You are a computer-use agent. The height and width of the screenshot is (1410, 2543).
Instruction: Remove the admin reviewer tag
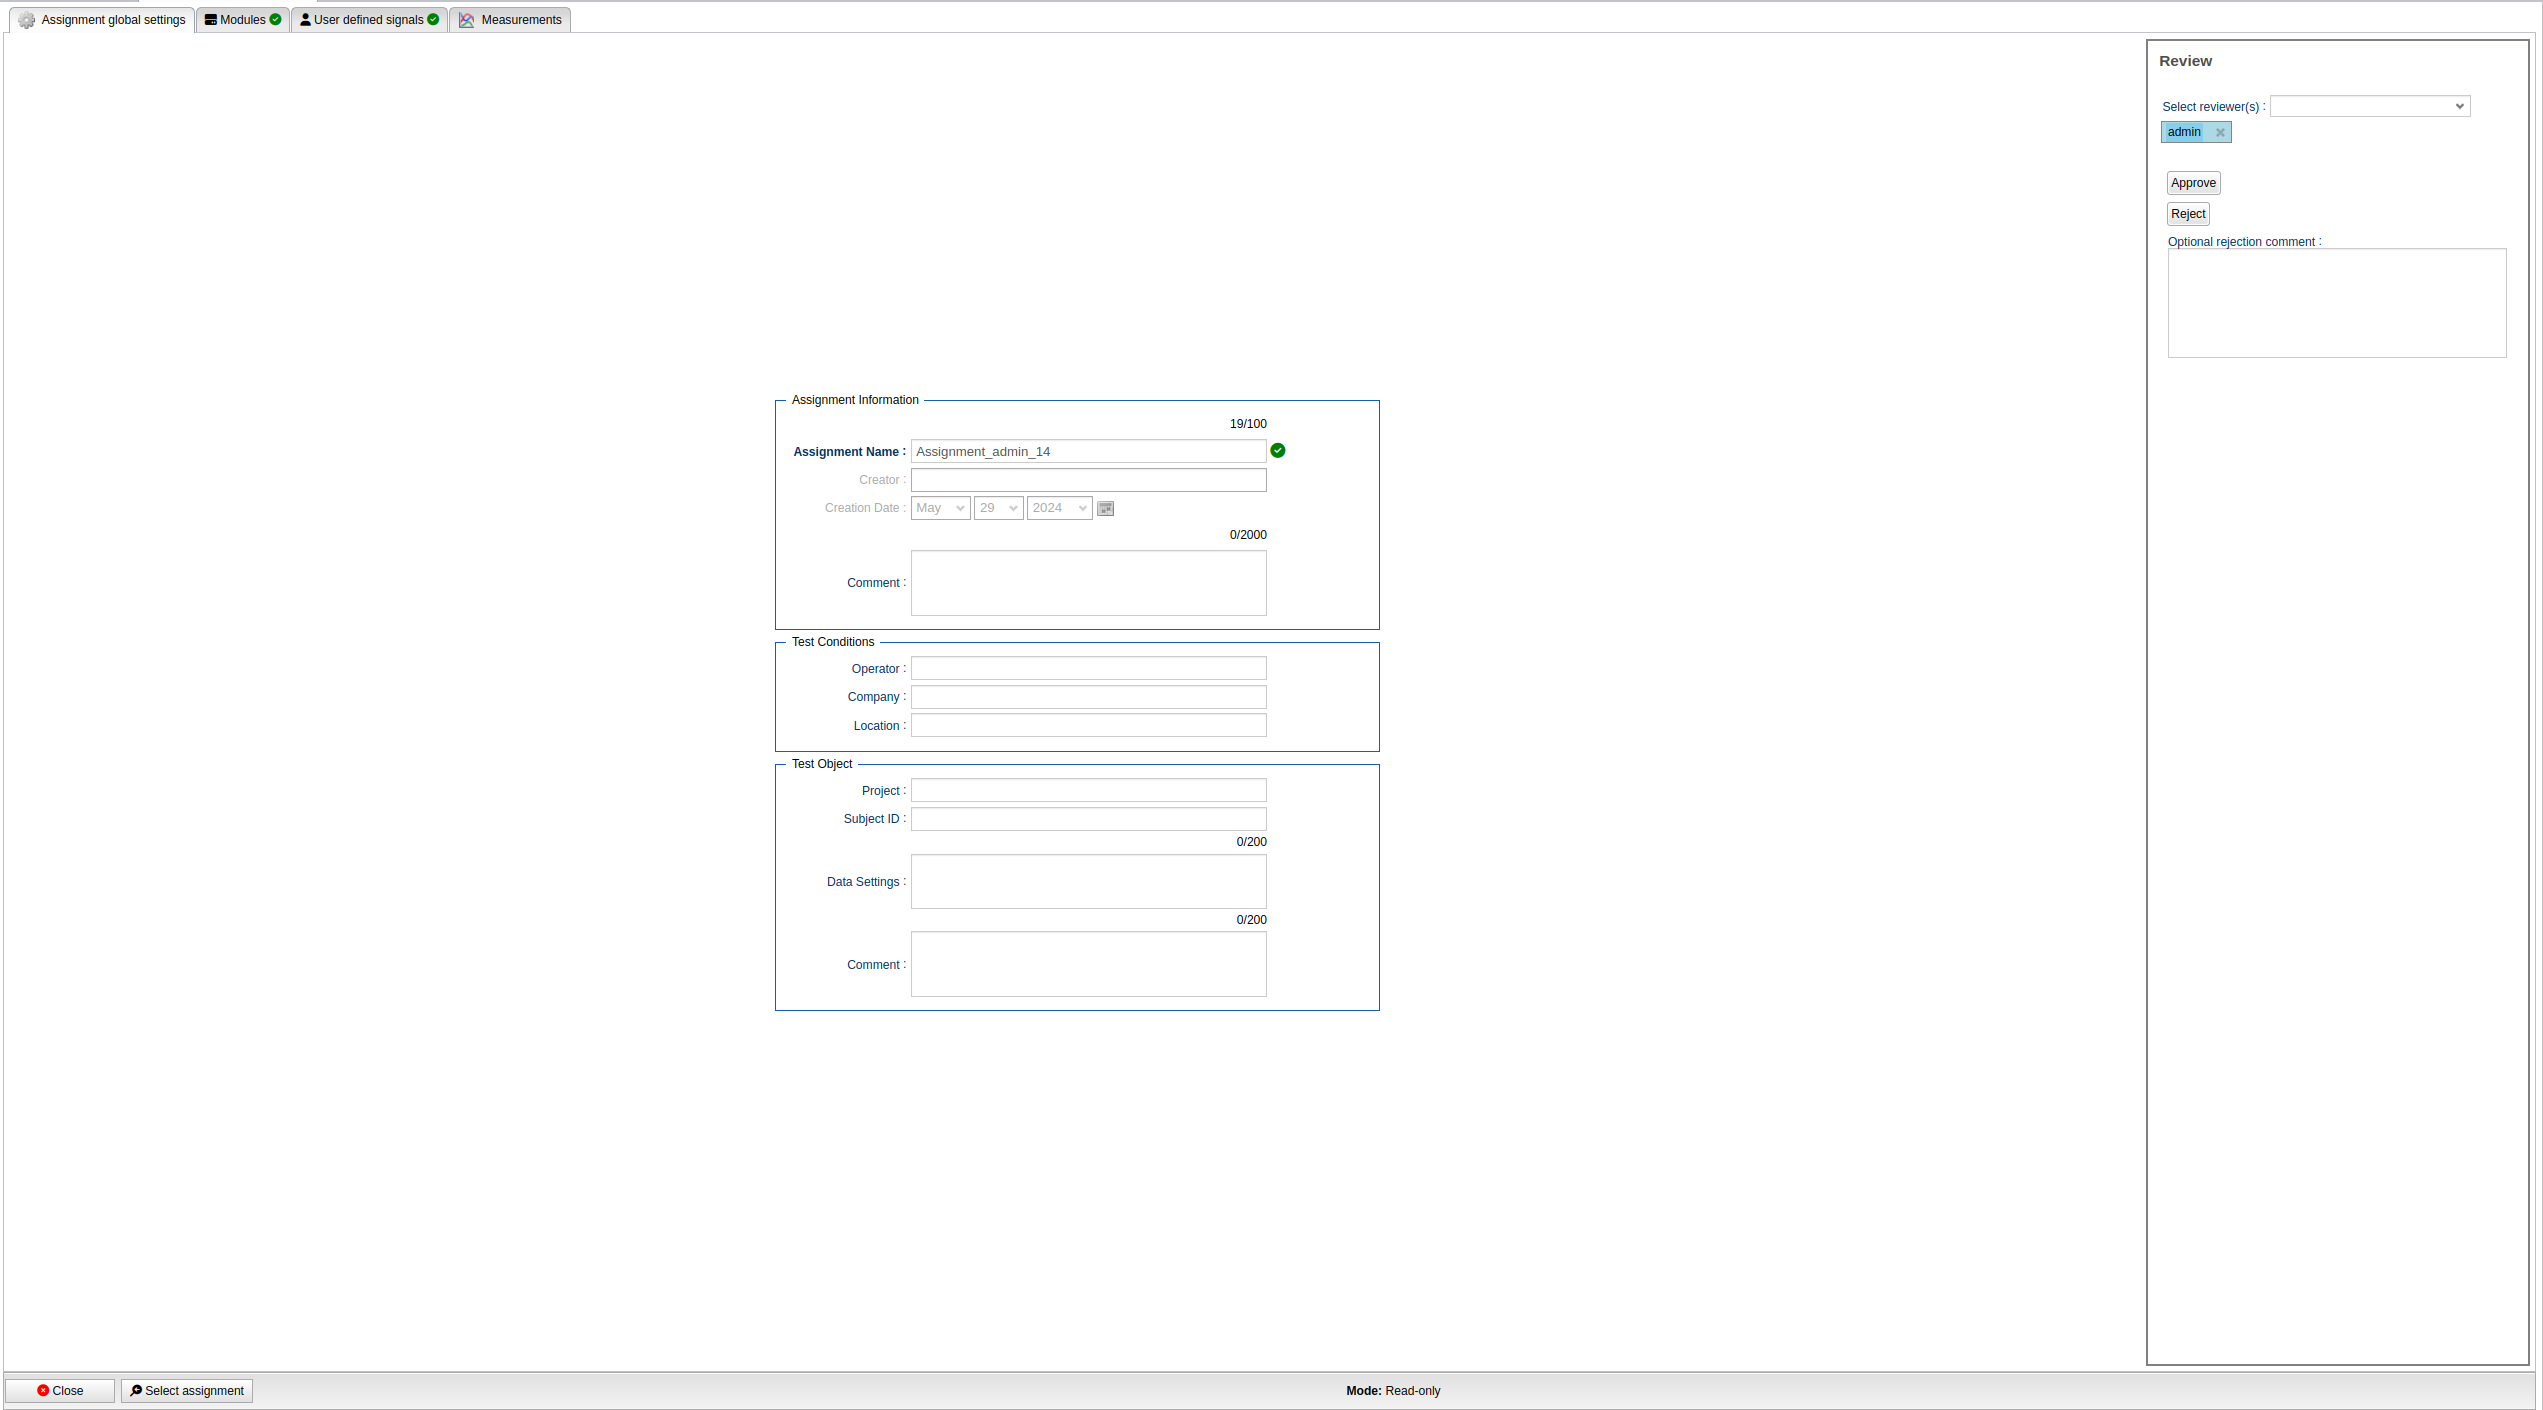(x=2219, y=133)
